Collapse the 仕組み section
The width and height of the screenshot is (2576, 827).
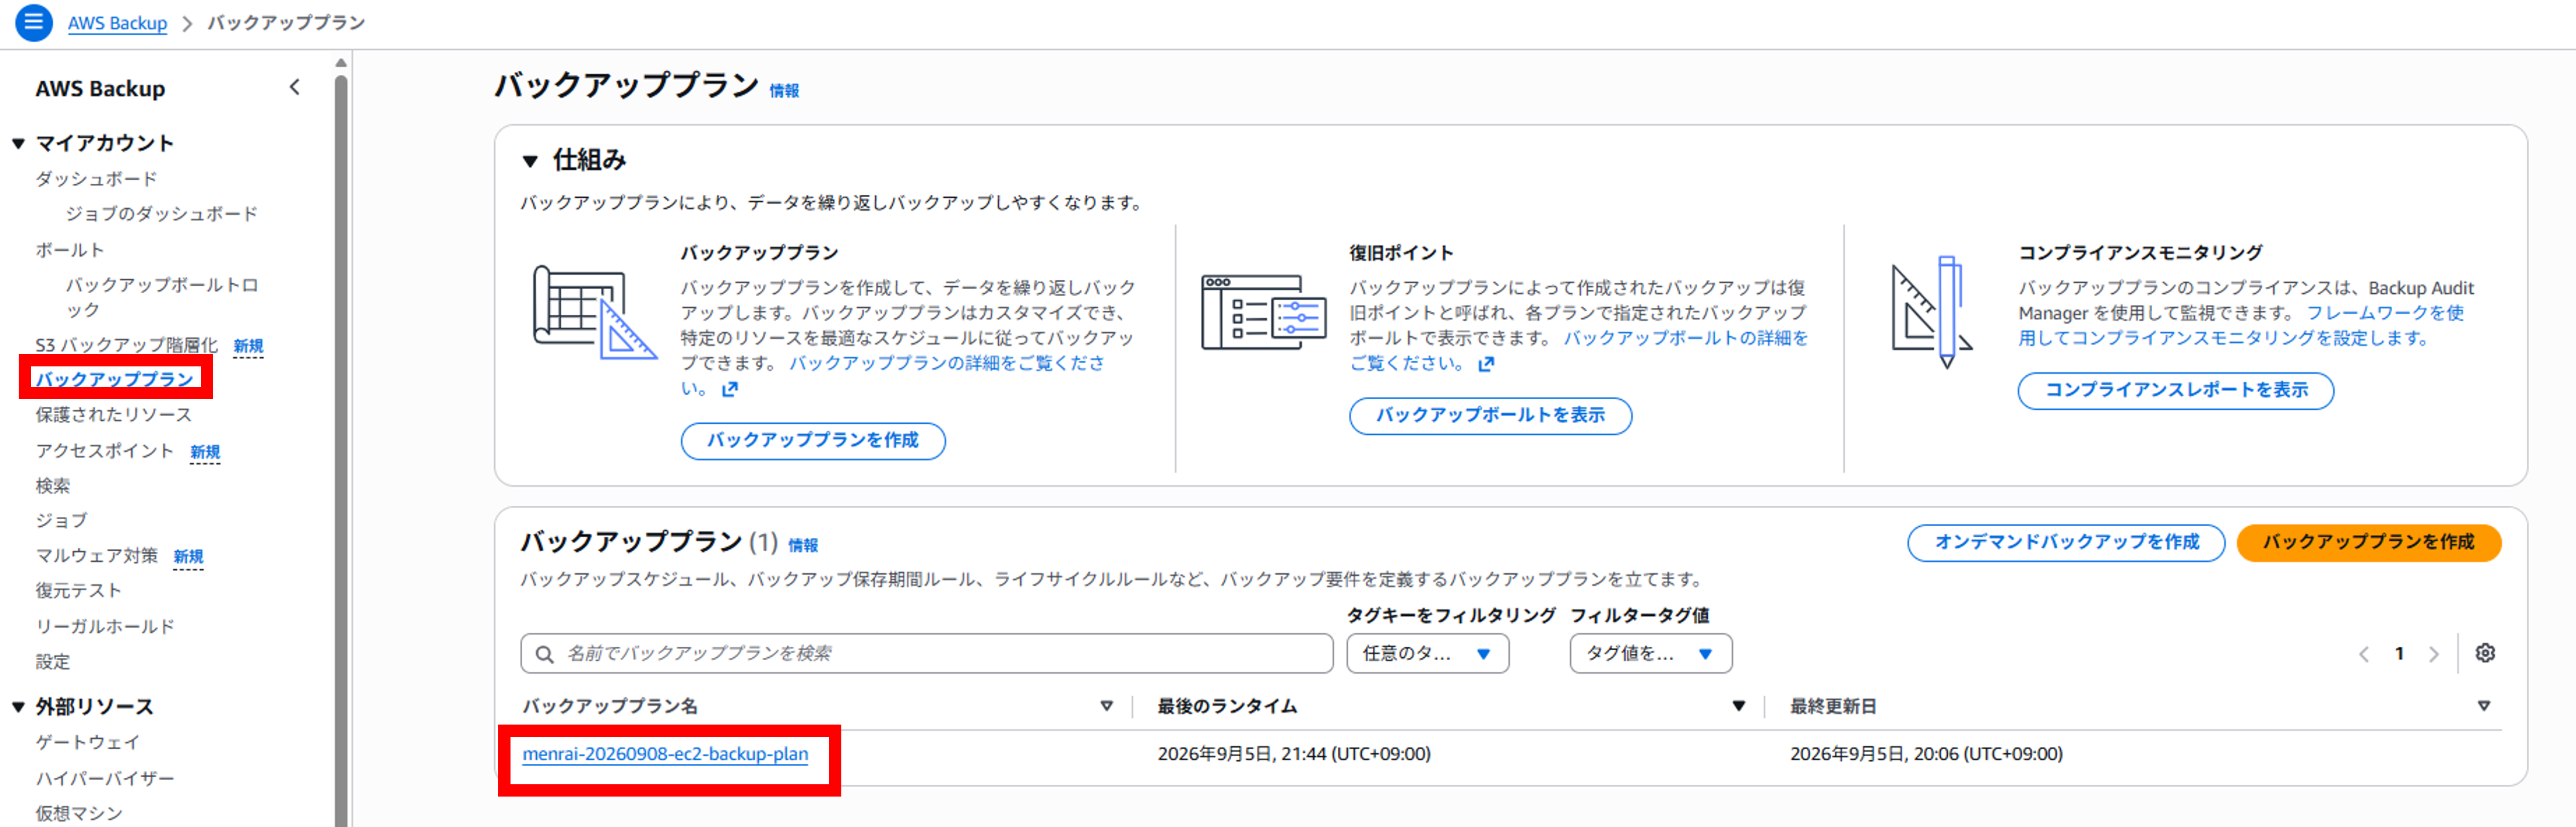[531, 161]
